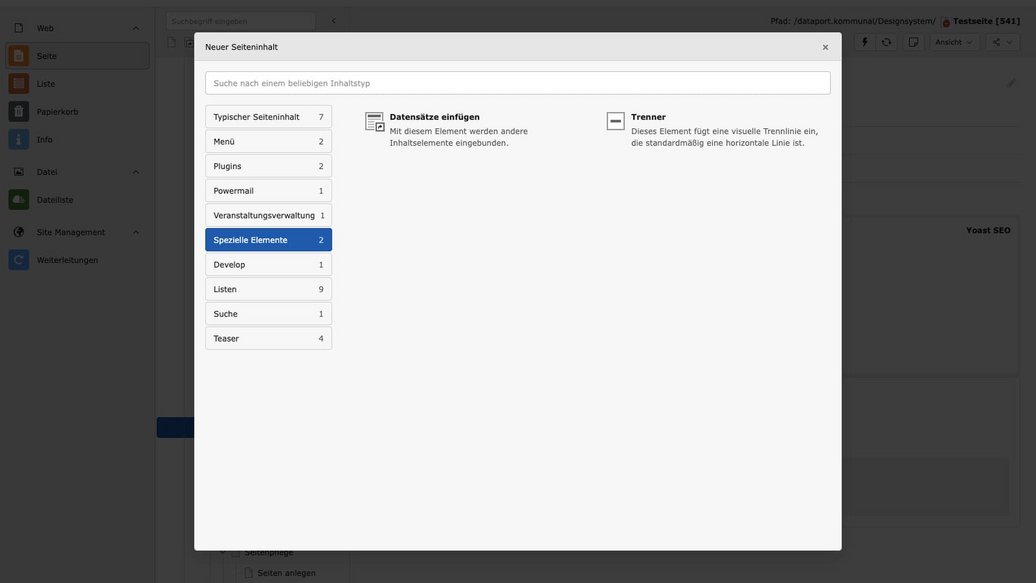Screen dimensions: 1036x583
Task: Open the Listen category tab
Action: pyautogui.click(x=268, y=289)
